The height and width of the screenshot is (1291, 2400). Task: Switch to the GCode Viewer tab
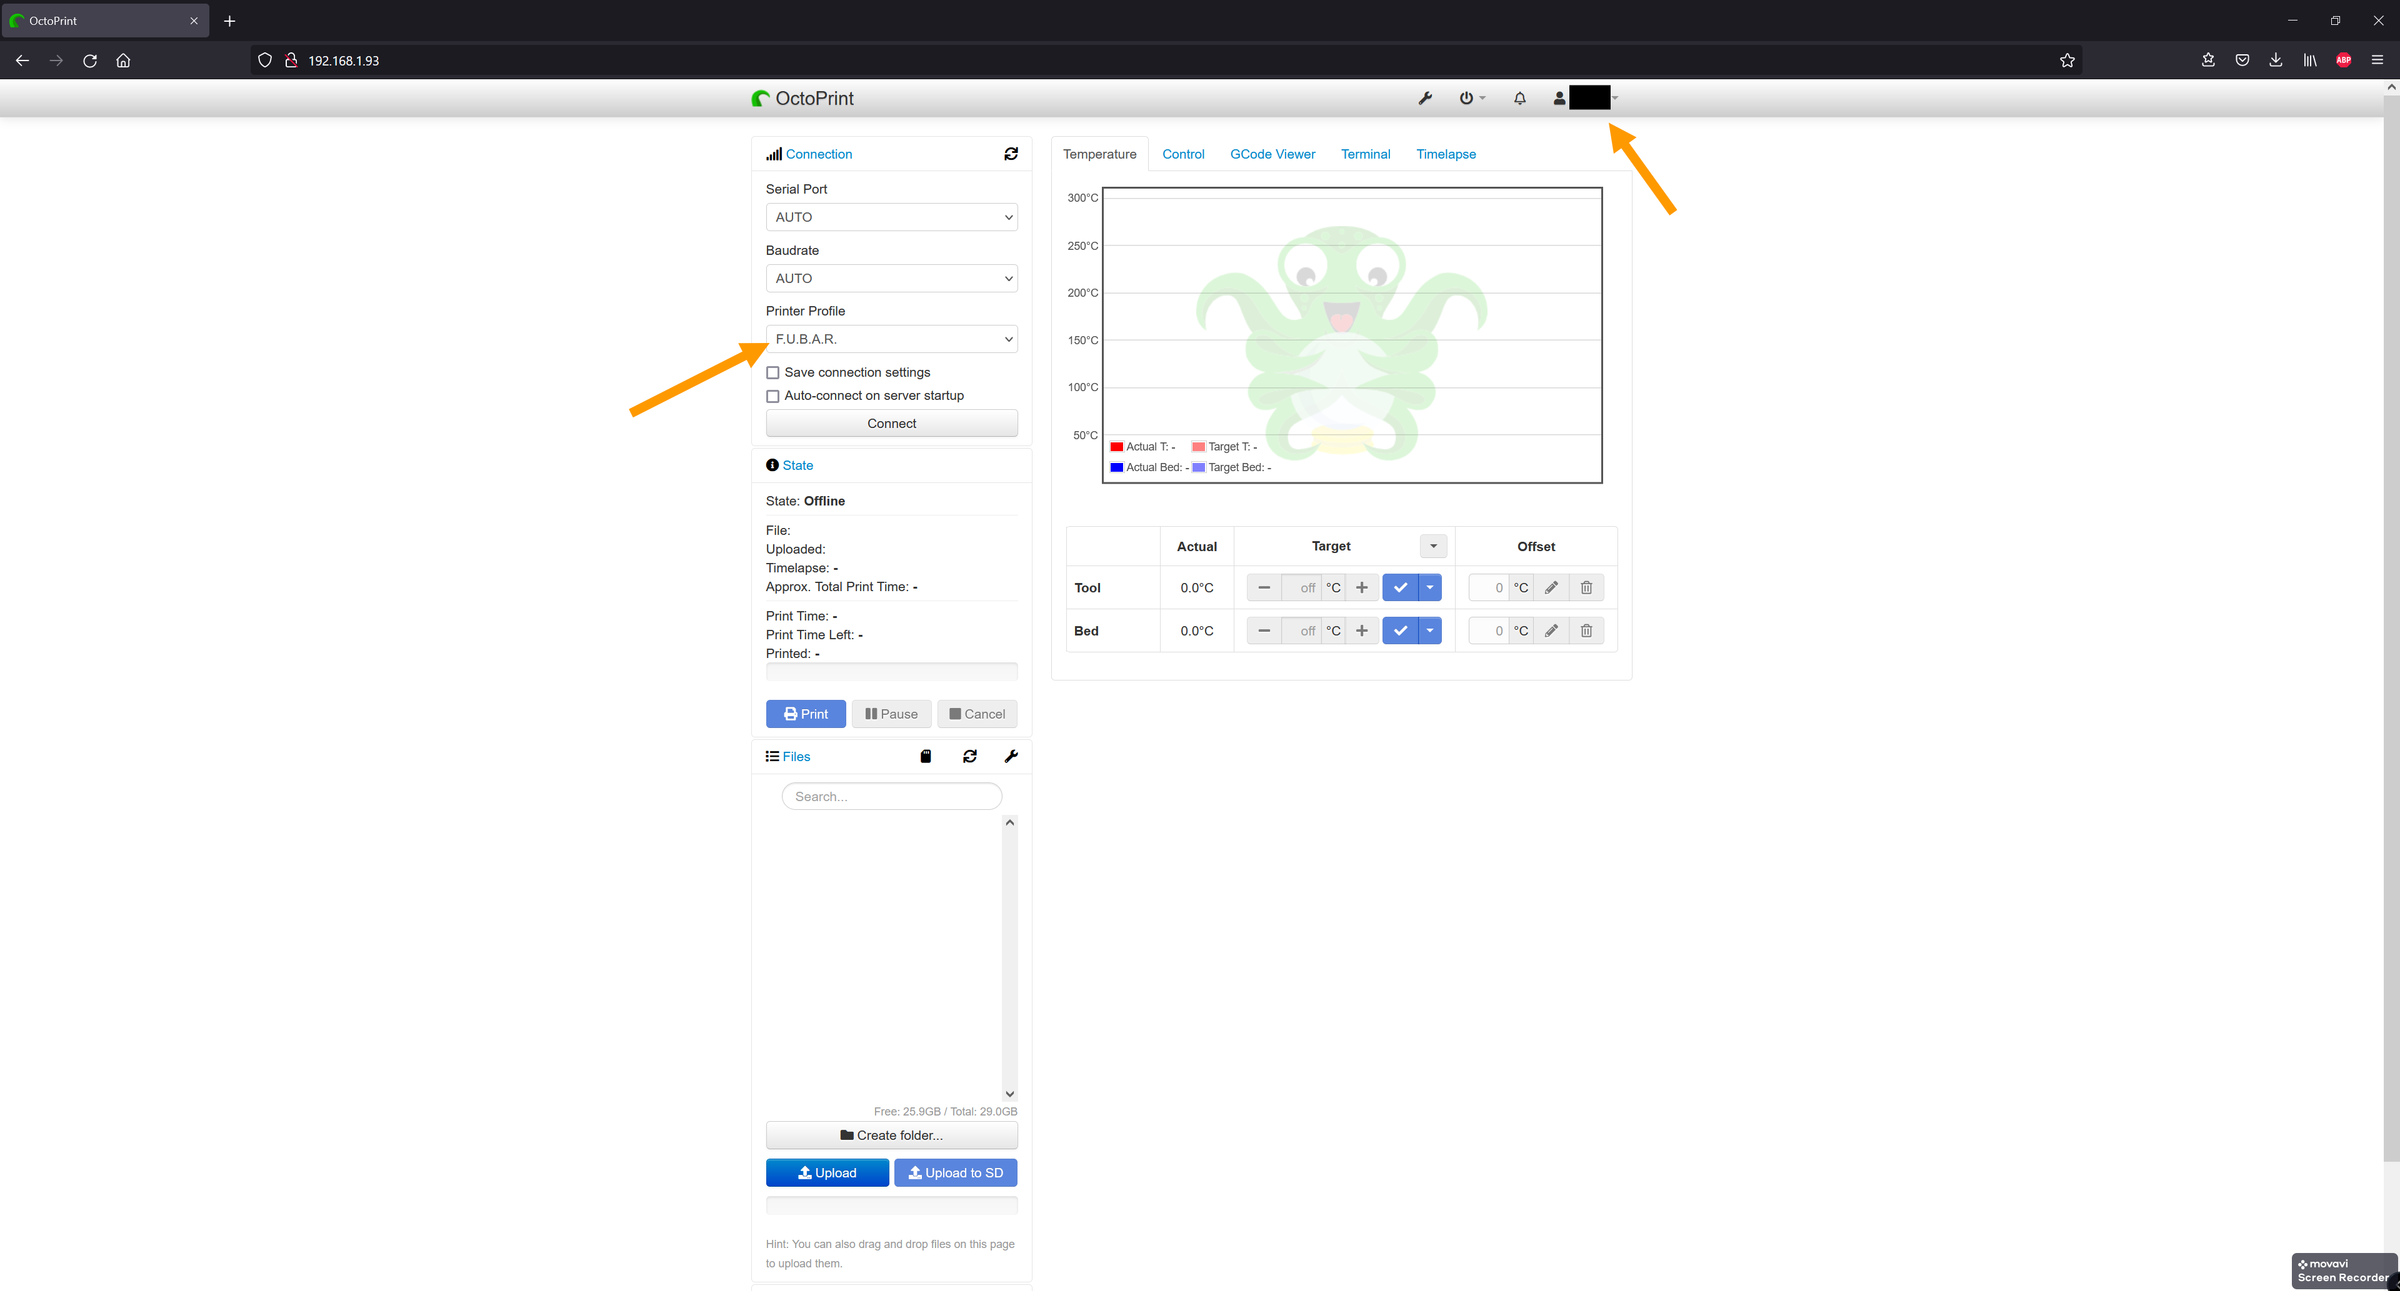tap(1272, 153)
